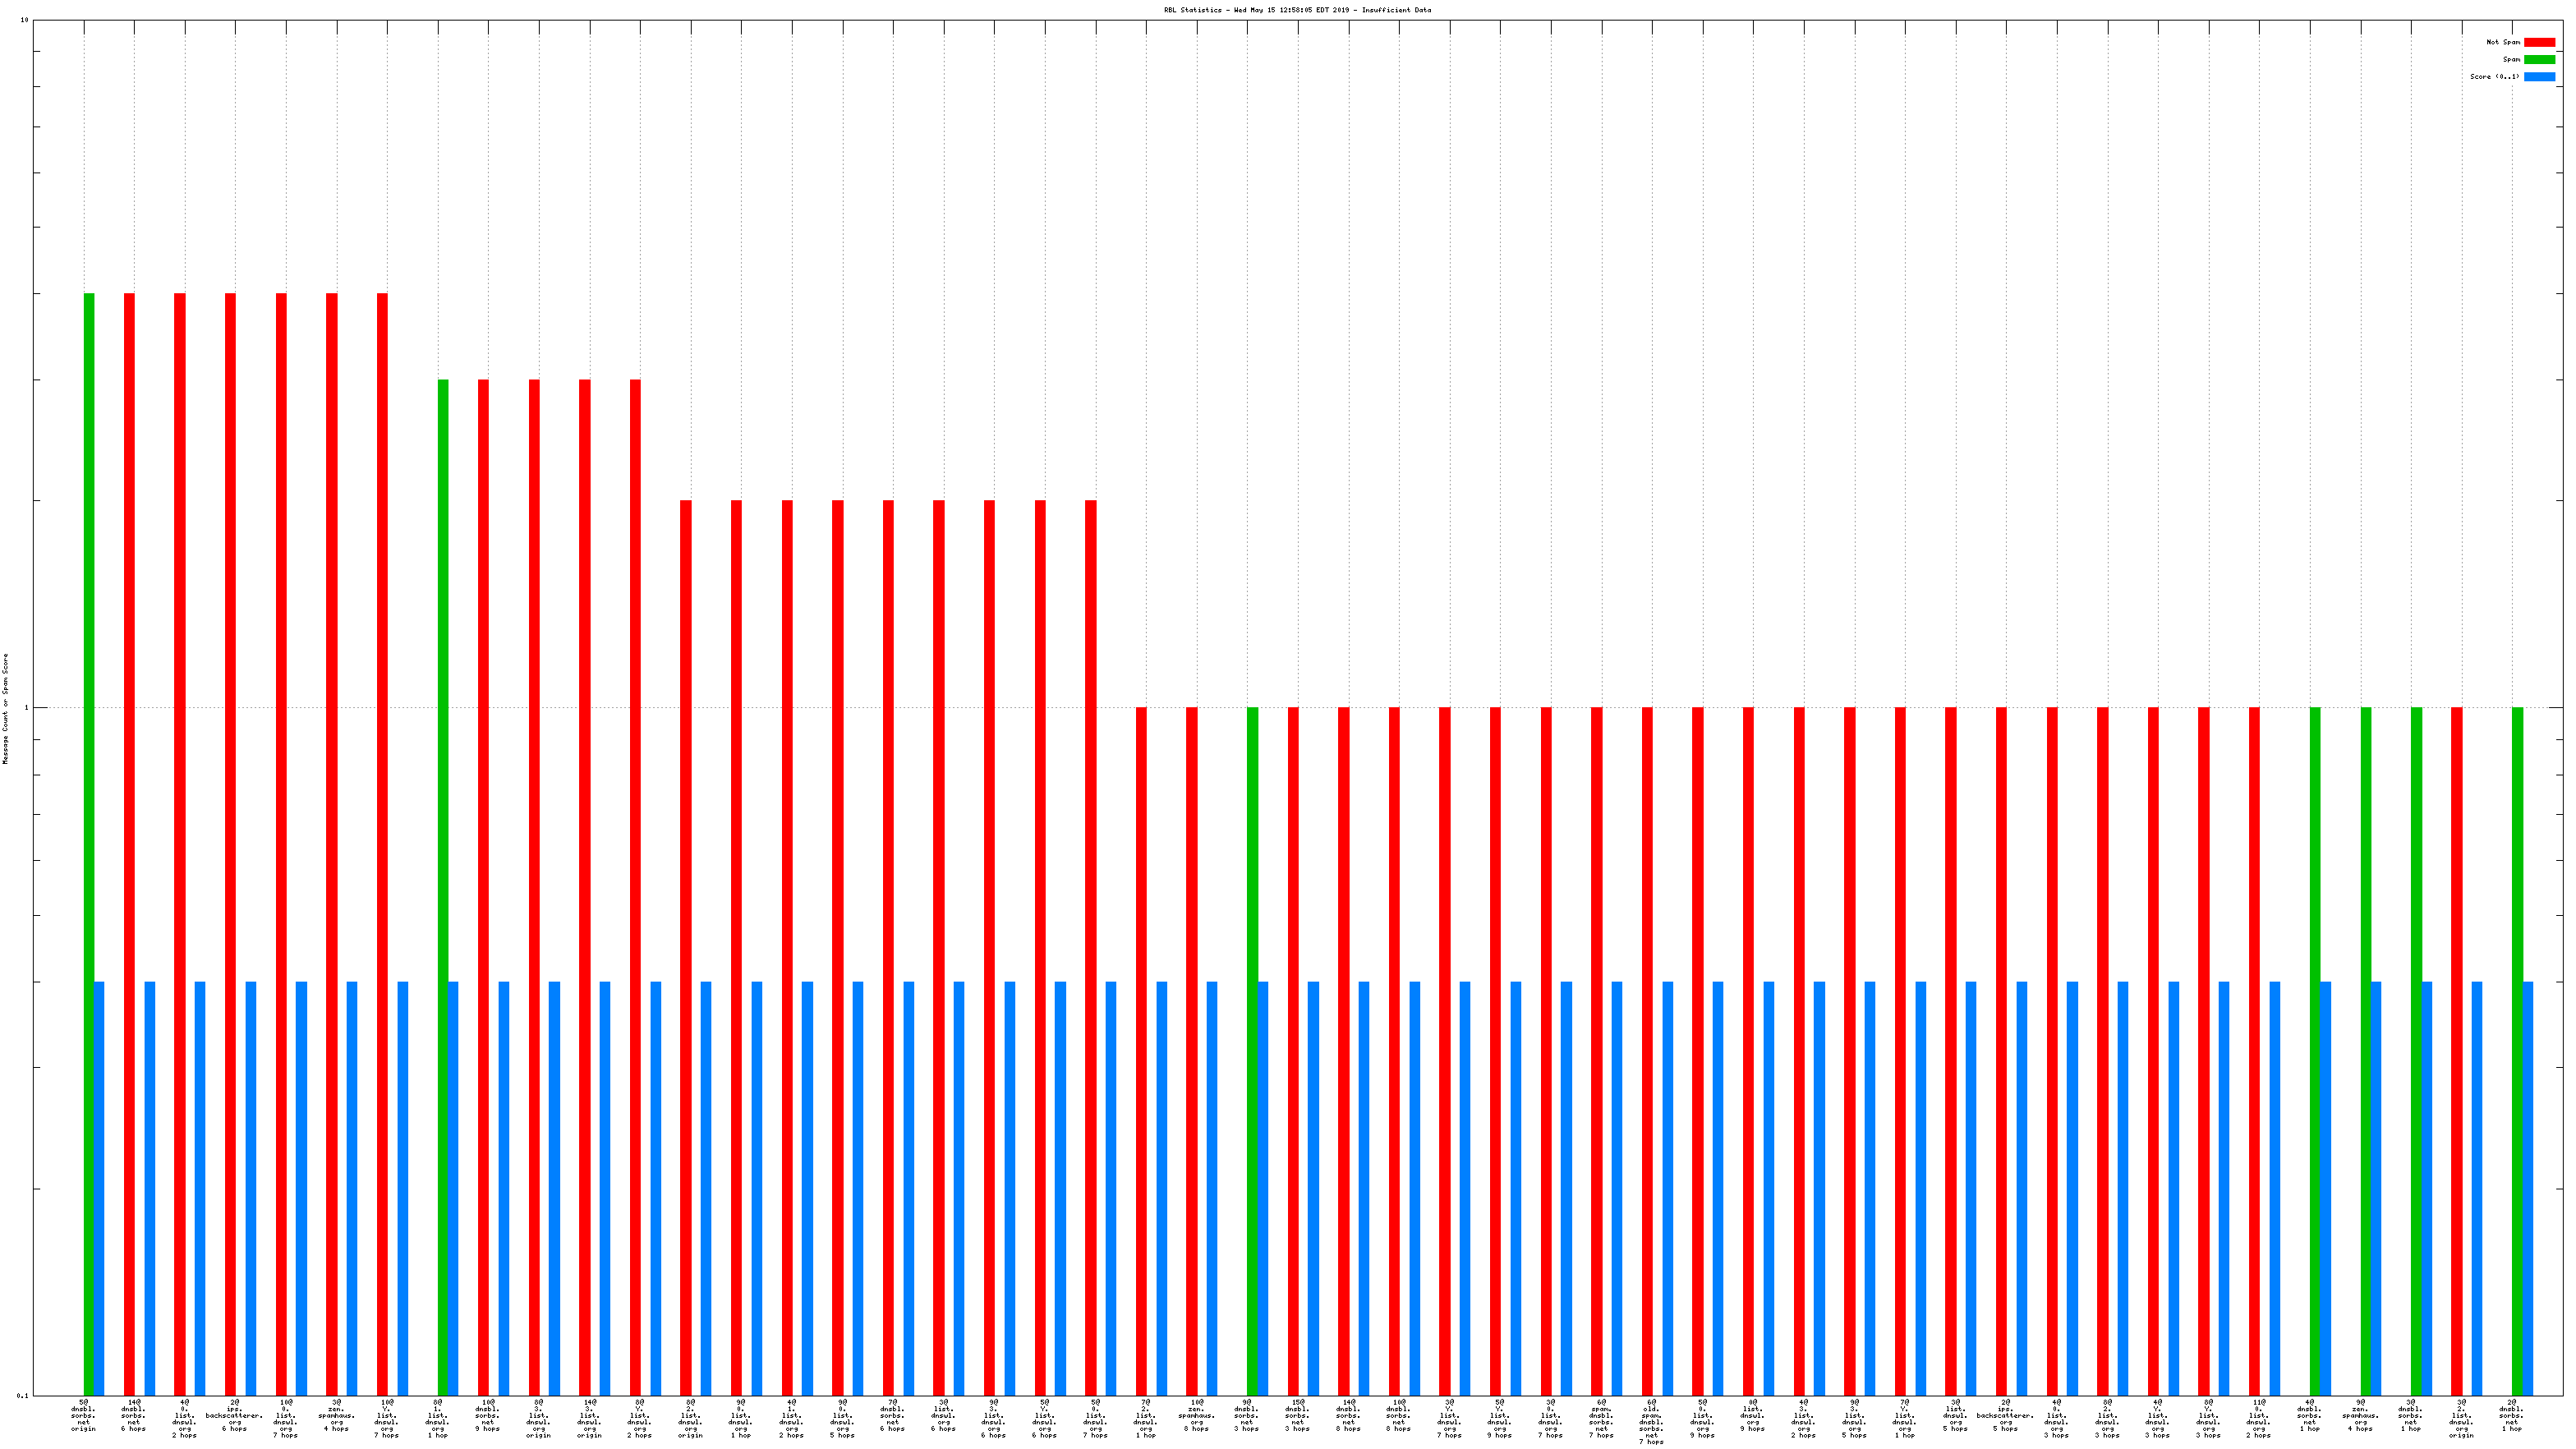This screenshot has width=2576, height=1449.
Task: Click the y-axis tick label 10
Action: coord(24,20)
